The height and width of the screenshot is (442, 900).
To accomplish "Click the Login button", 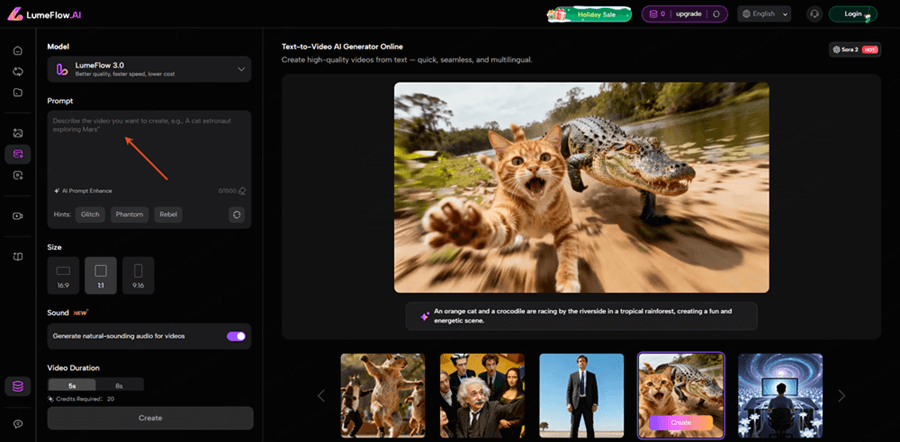I will (x=853, y=14).
